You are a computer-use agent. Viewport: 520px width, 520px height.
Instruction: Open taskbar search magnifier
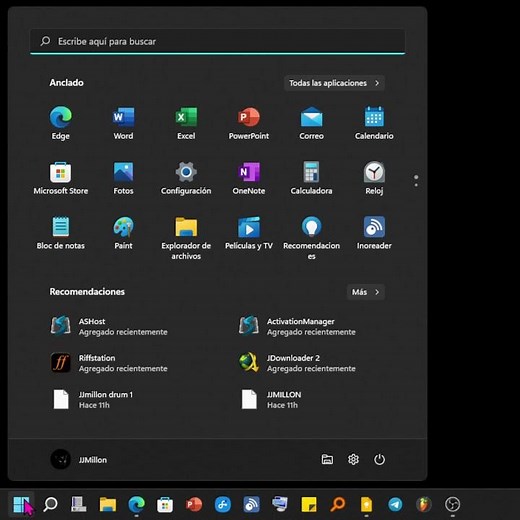50,504
